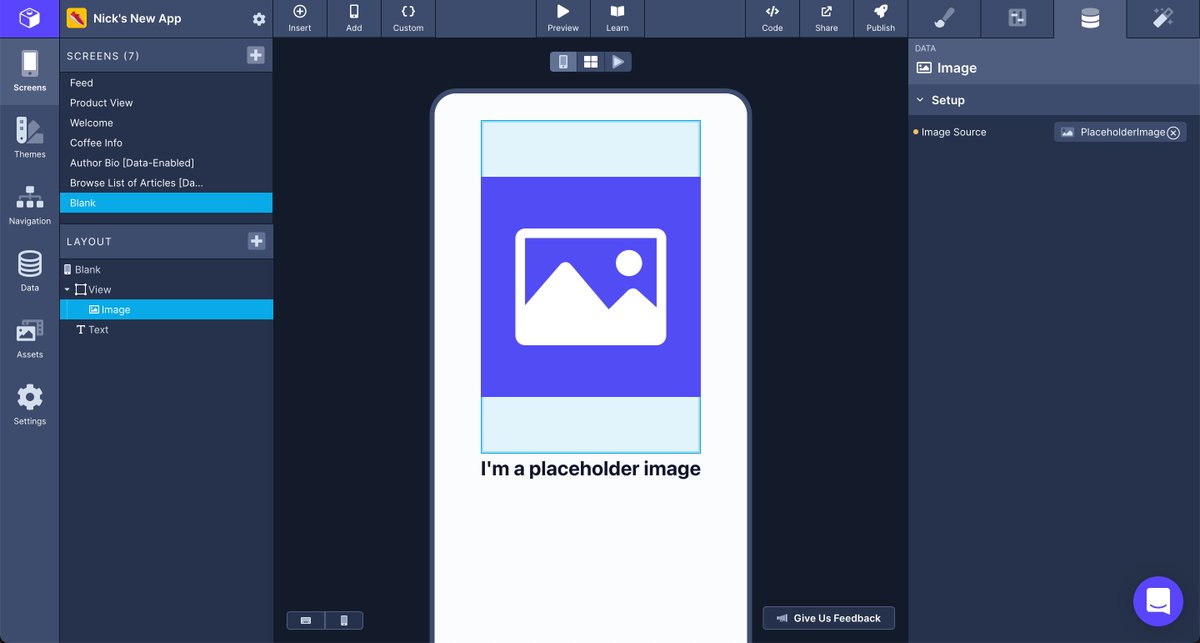Open the Assets panel from the sidebar
Viewport: 1200px width, 643px height.
[29, 338]
